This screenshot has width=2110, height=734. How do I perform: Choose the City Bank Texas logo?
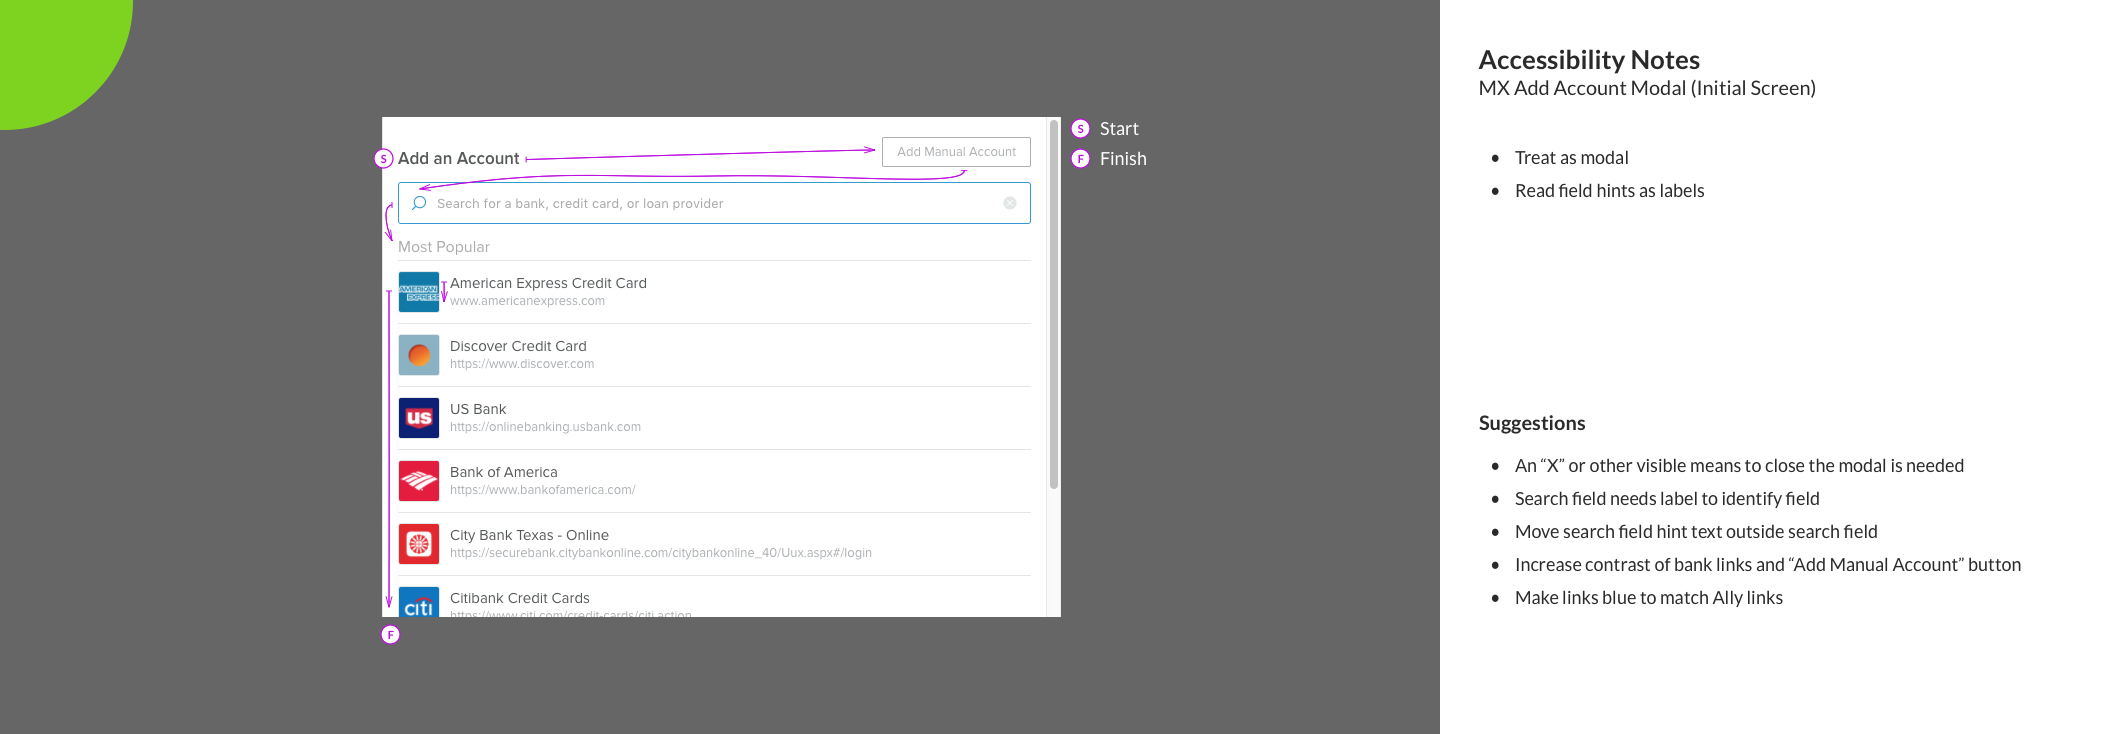pos(419,544)
